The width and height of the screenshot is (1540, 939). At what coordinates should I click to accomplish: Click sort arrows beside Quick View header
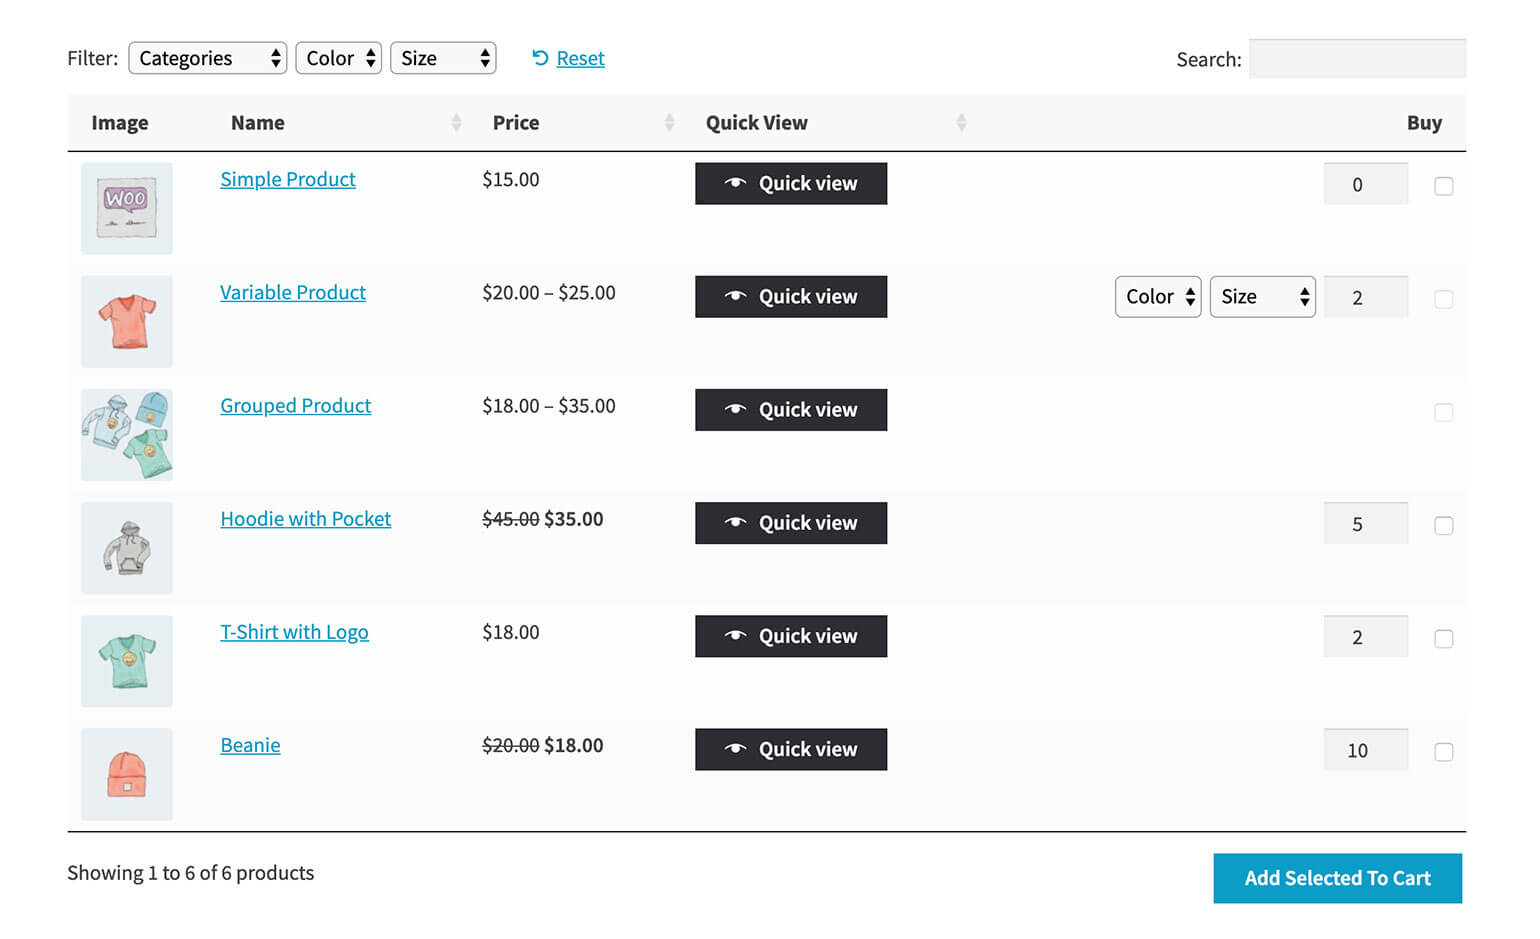pyautogui.click(x=961, y=123)
